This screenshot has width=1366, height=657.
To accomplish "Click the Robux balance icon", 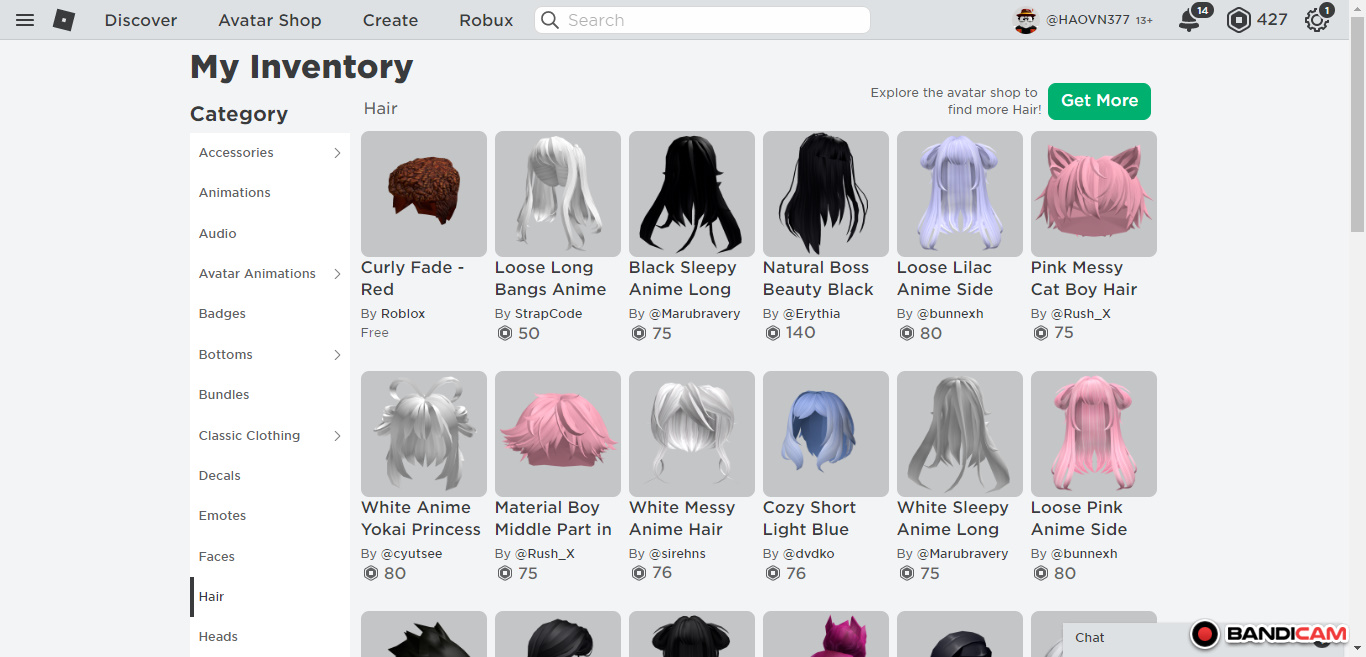I will 1239,20.
